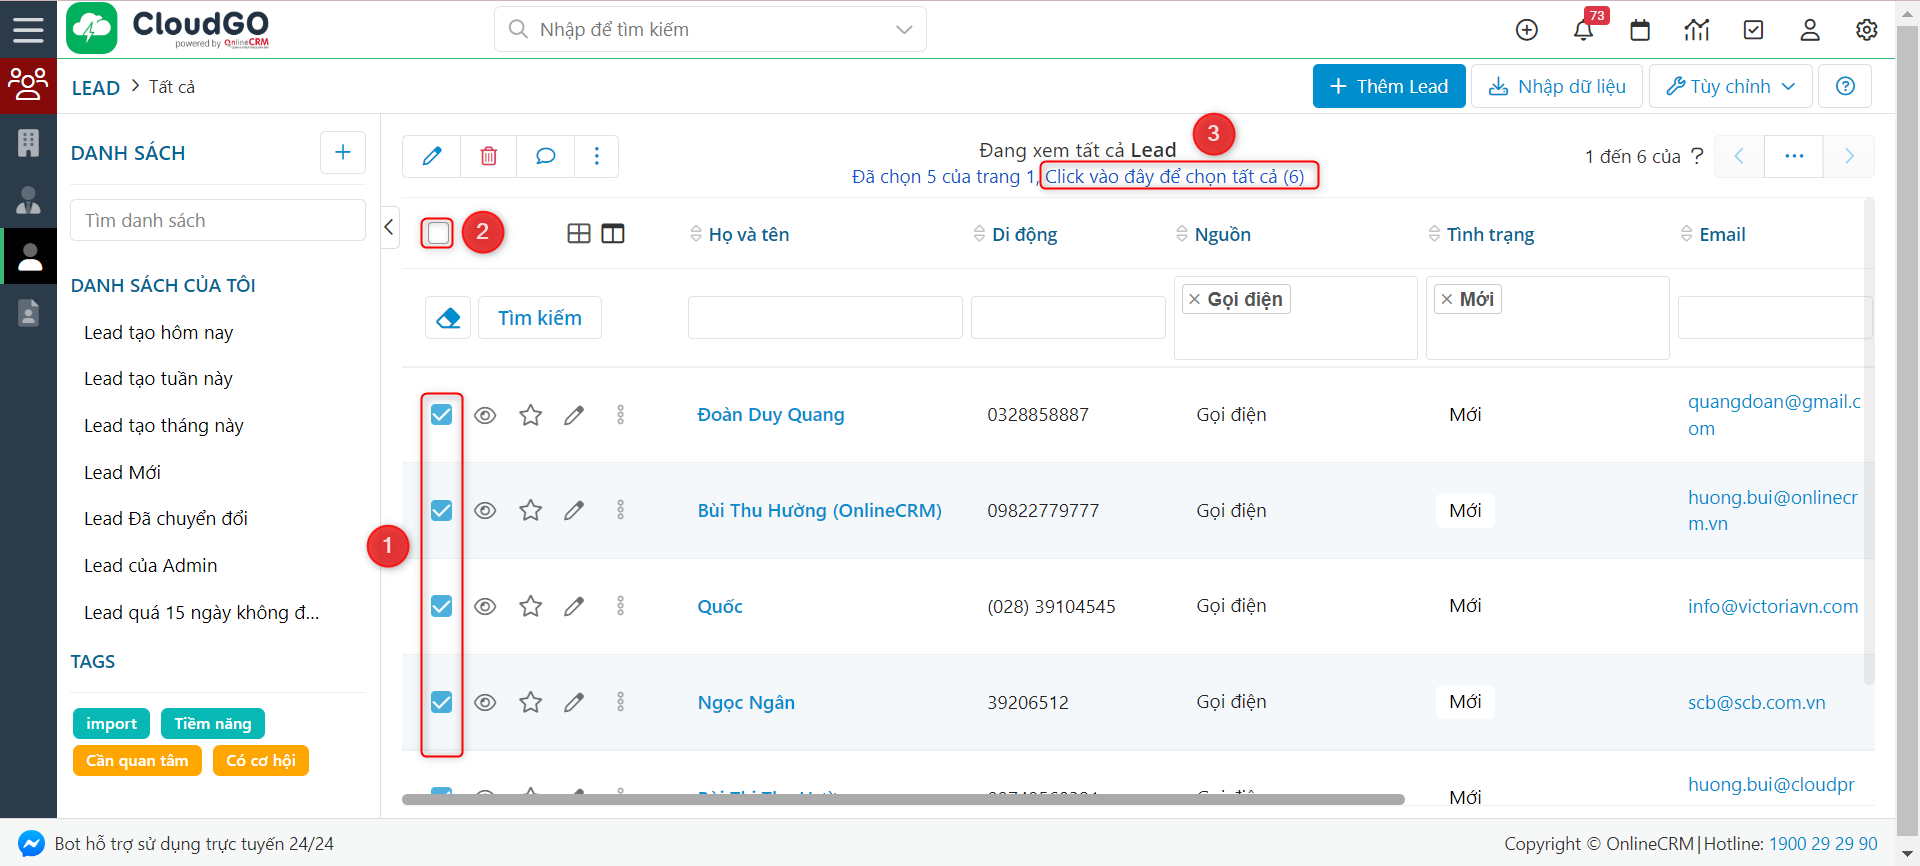Star the Đoàn Duy Quang lead
The height and width of the screenshot is (866, 1920).
pyautogui.click(x=530, y=415)
